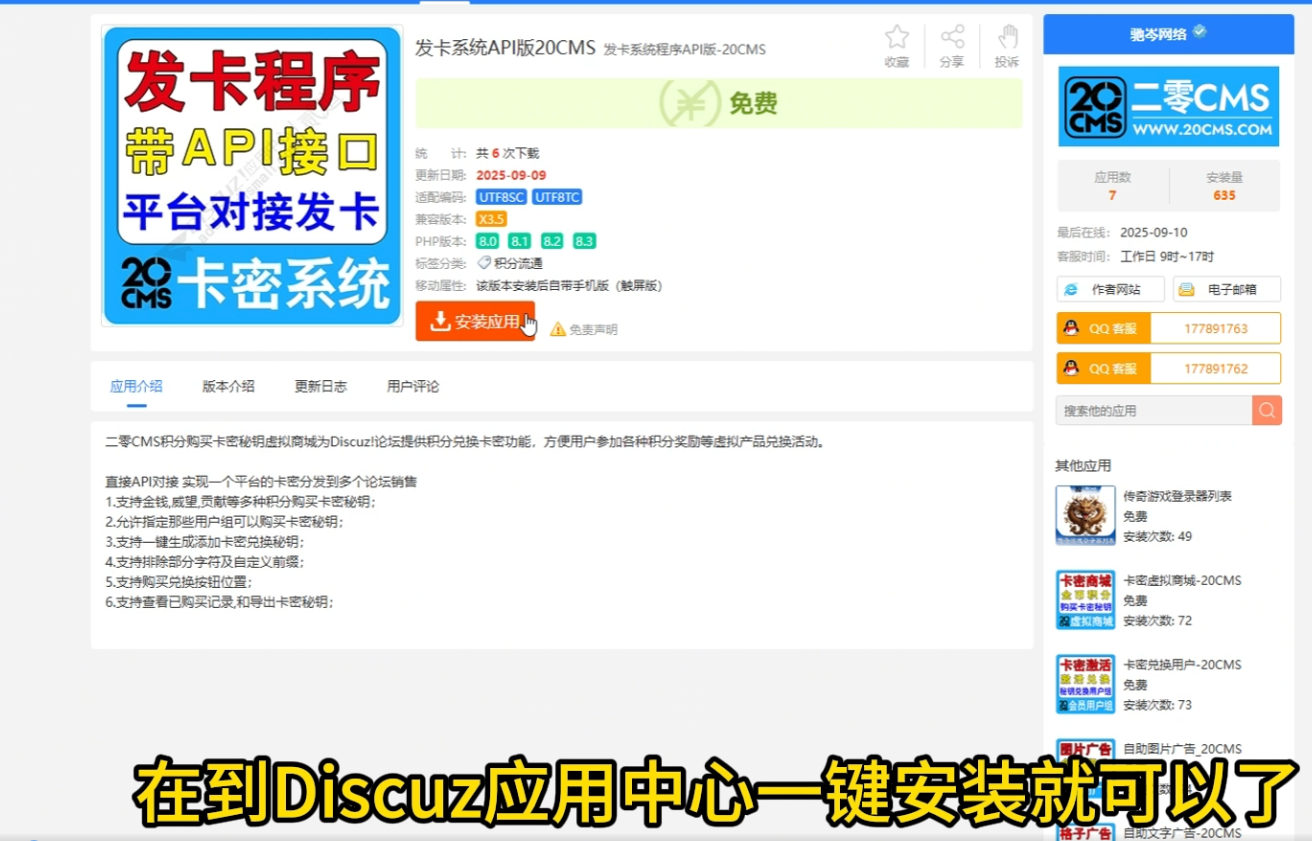1312x841 pixels.
Task: Click the 最后在线 2025-09-10 text
Action: tap(1122, 232)
